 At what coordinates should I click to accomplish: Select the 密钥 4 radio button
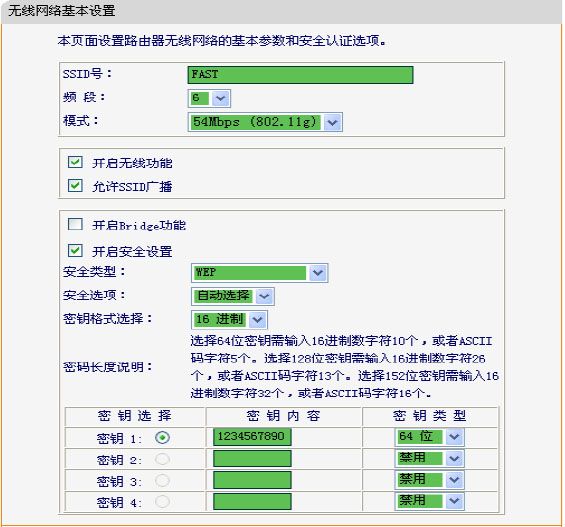(x=163, y=501)
